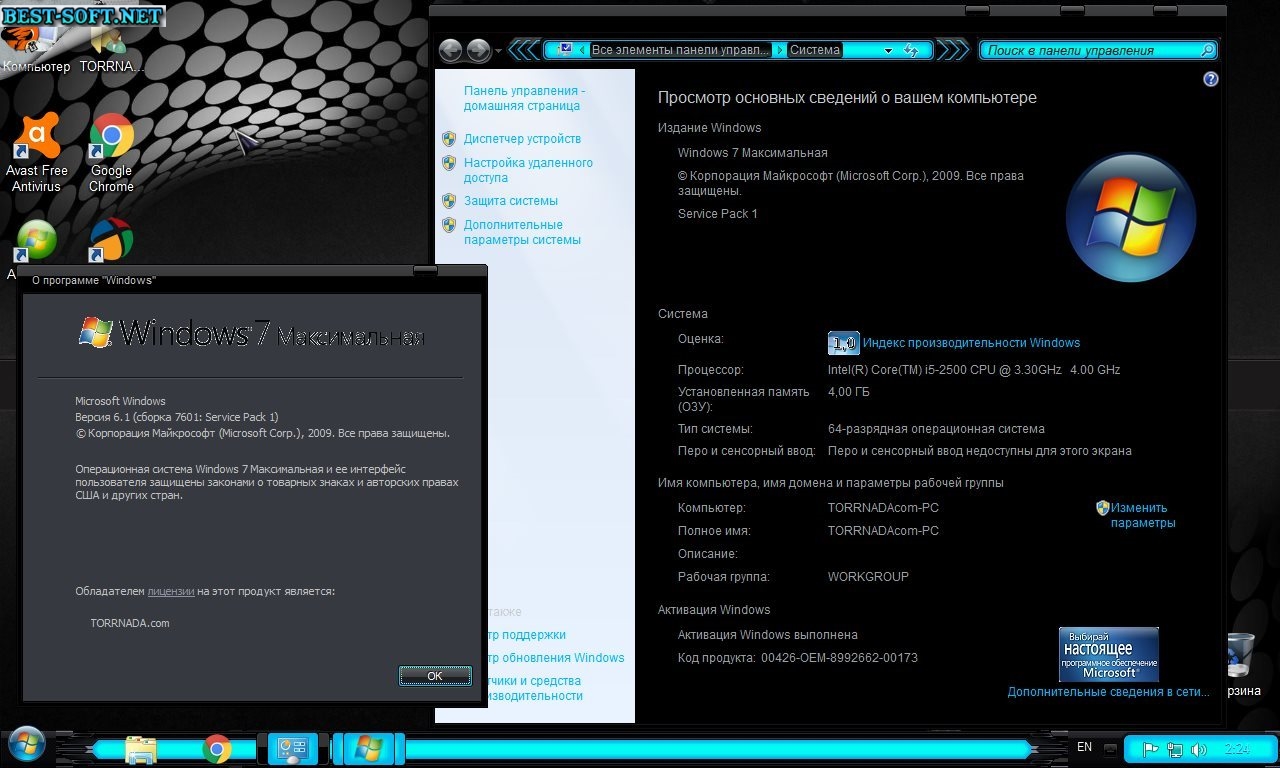Open network tray icon
Screen dimensions: 1280x768
[1176, 749]
